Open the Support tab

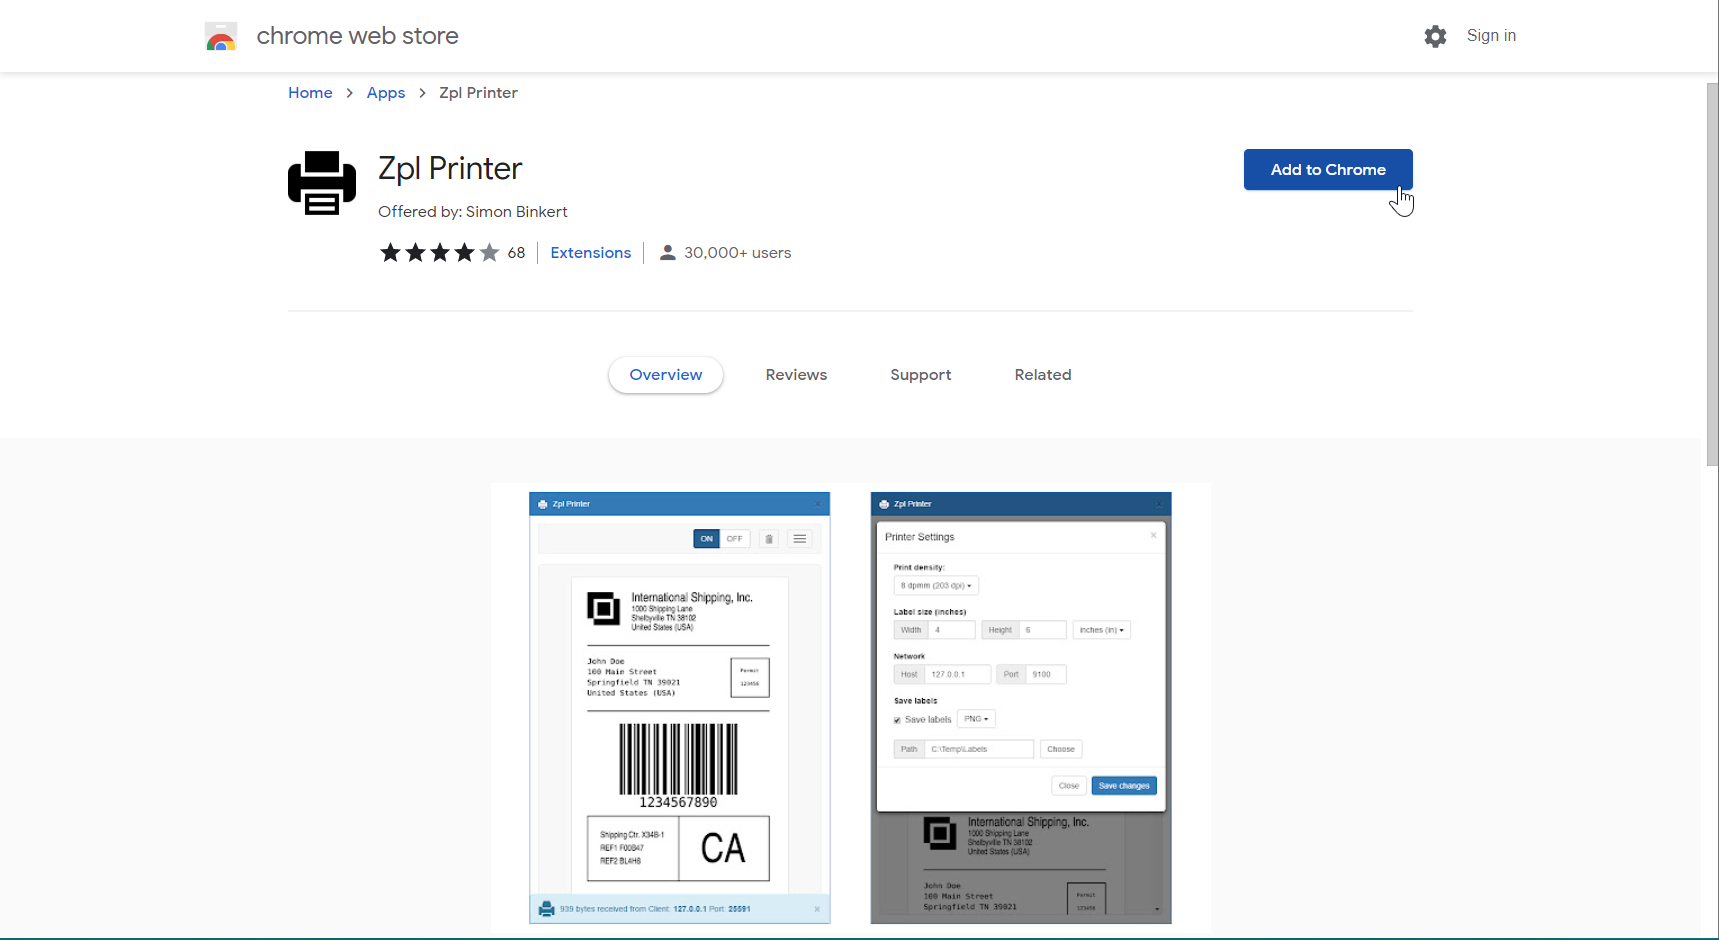tap(920, 375)
